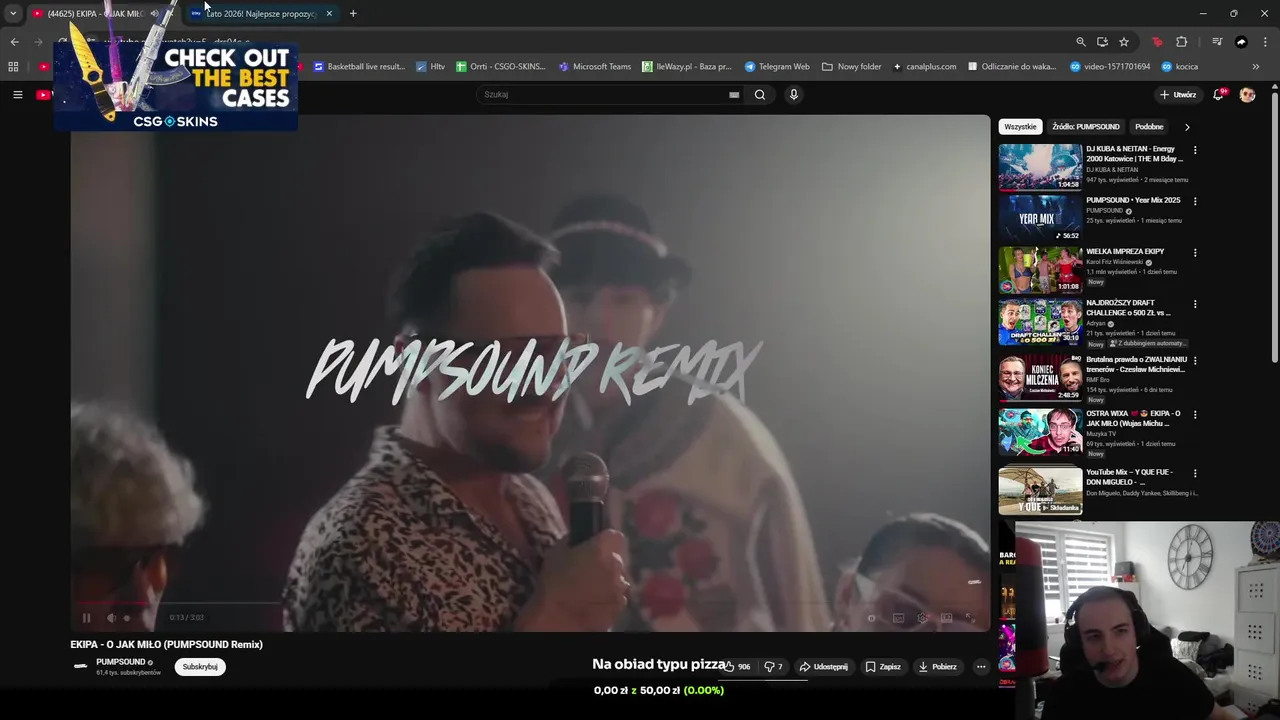
Task: Open the on-screen keyboard icon in search box
Action: tap(734, 95)
